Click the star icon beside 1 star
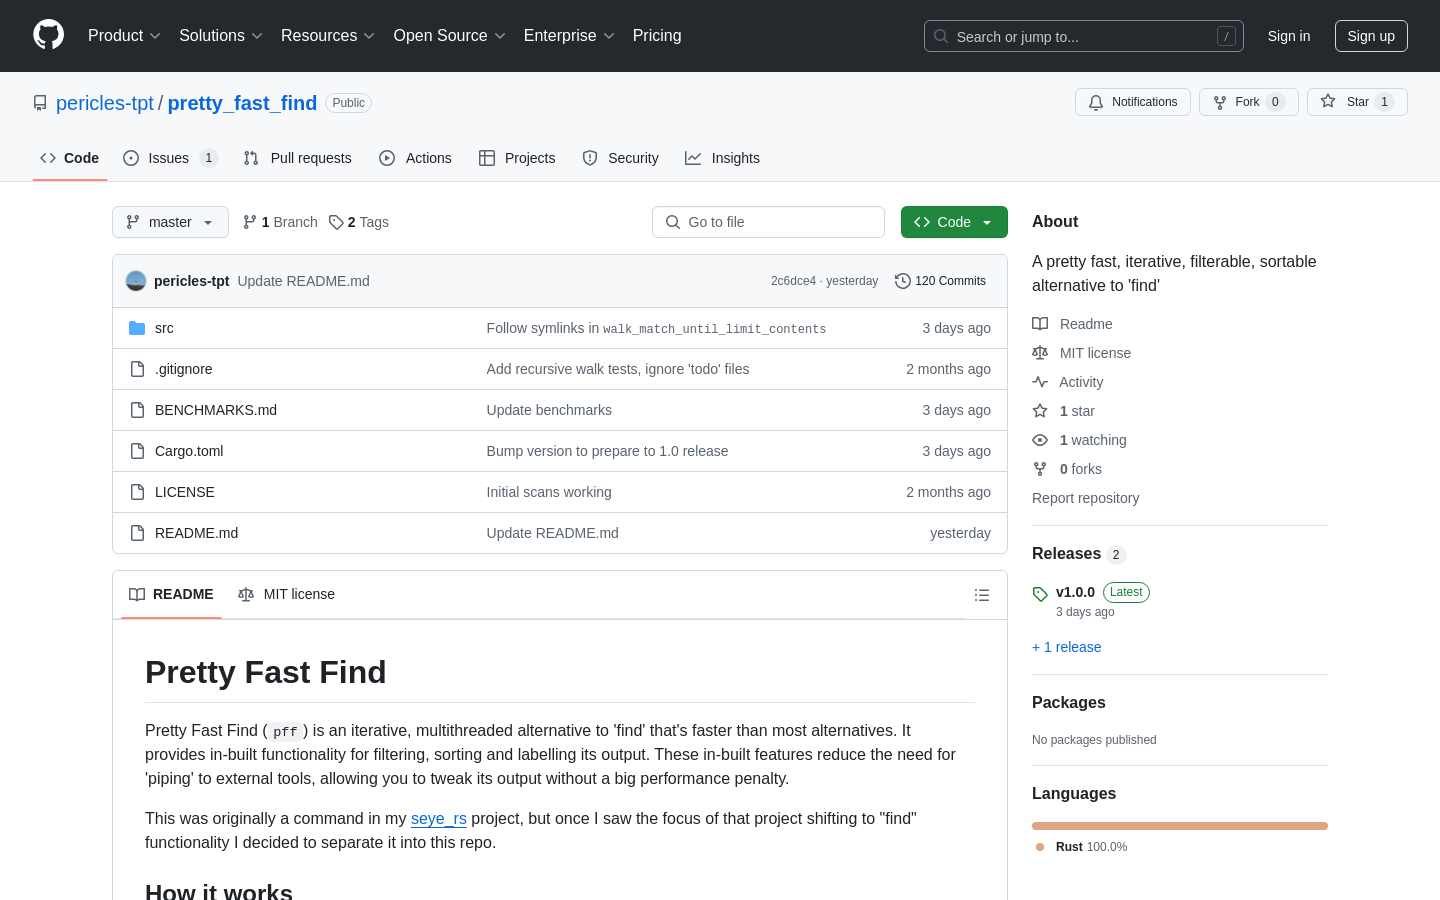Screen dimensions: 1440x900 tap(1040, 411)
